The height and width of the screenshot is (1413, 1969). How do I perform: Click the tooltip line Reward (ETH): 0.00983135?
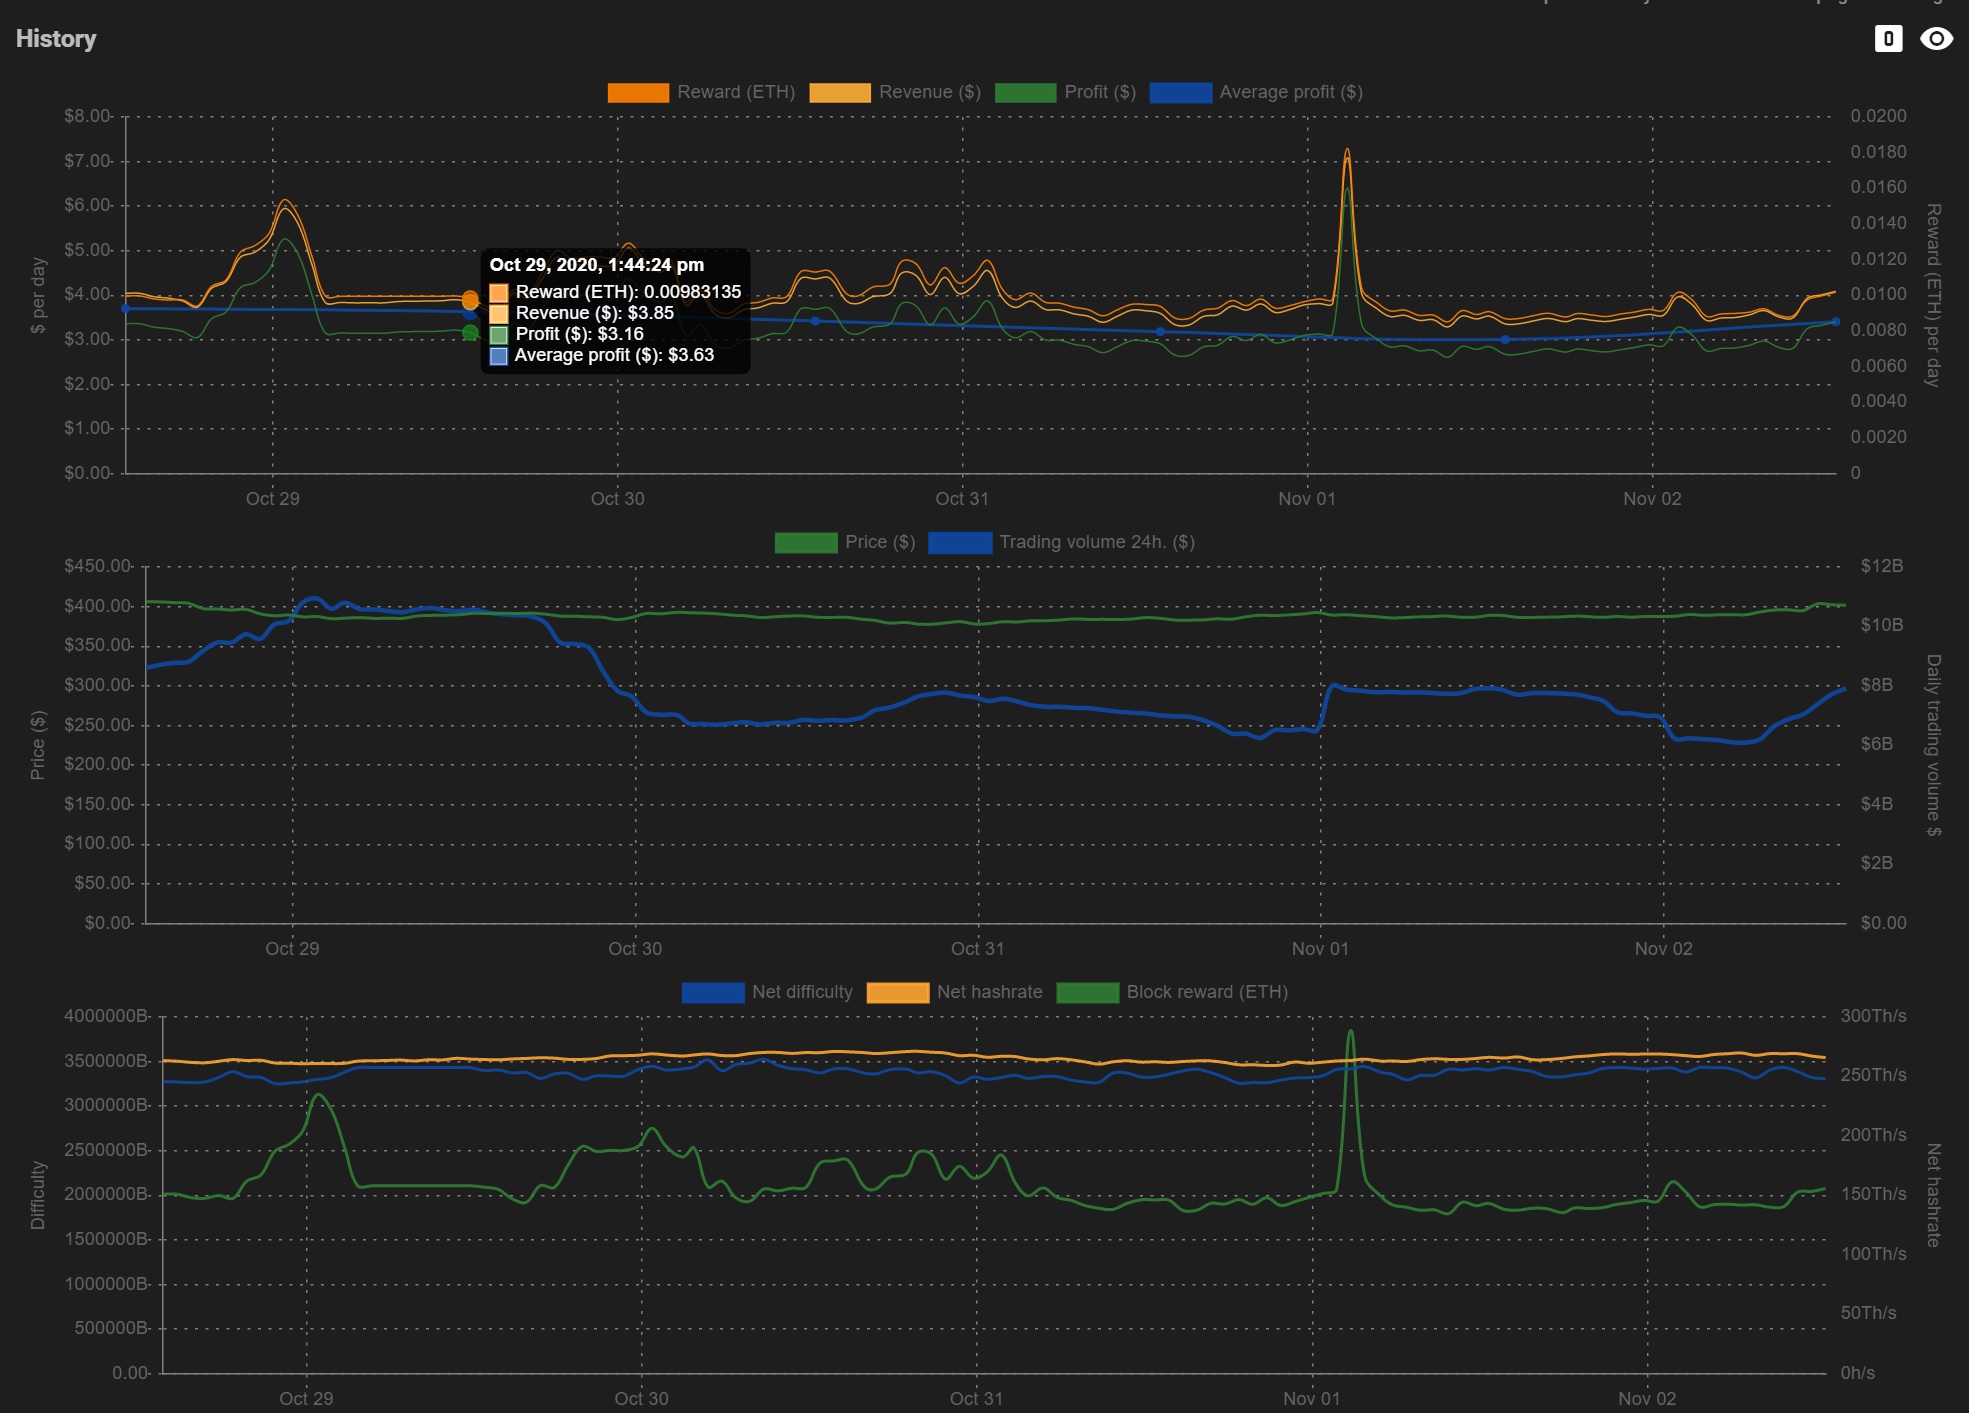(628, 292)
